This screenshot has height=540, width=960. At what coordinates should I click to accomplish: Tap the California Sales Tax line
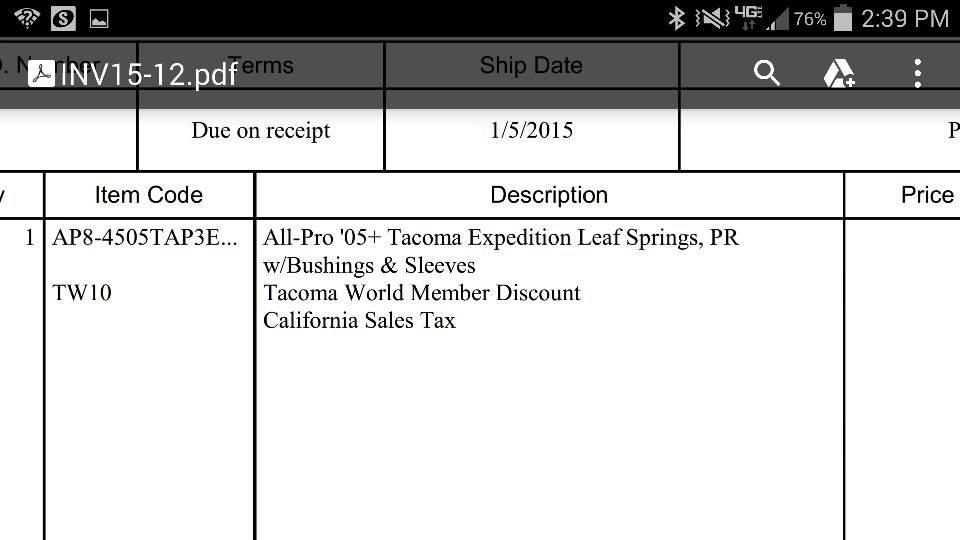click(359, 320)
